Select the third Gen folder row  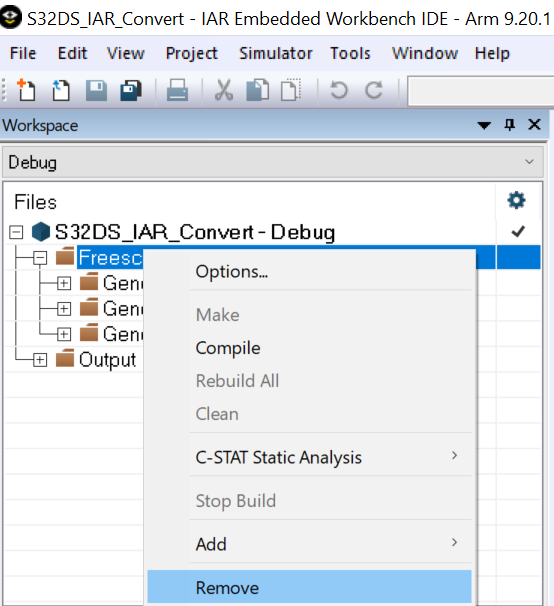(123, 334)
